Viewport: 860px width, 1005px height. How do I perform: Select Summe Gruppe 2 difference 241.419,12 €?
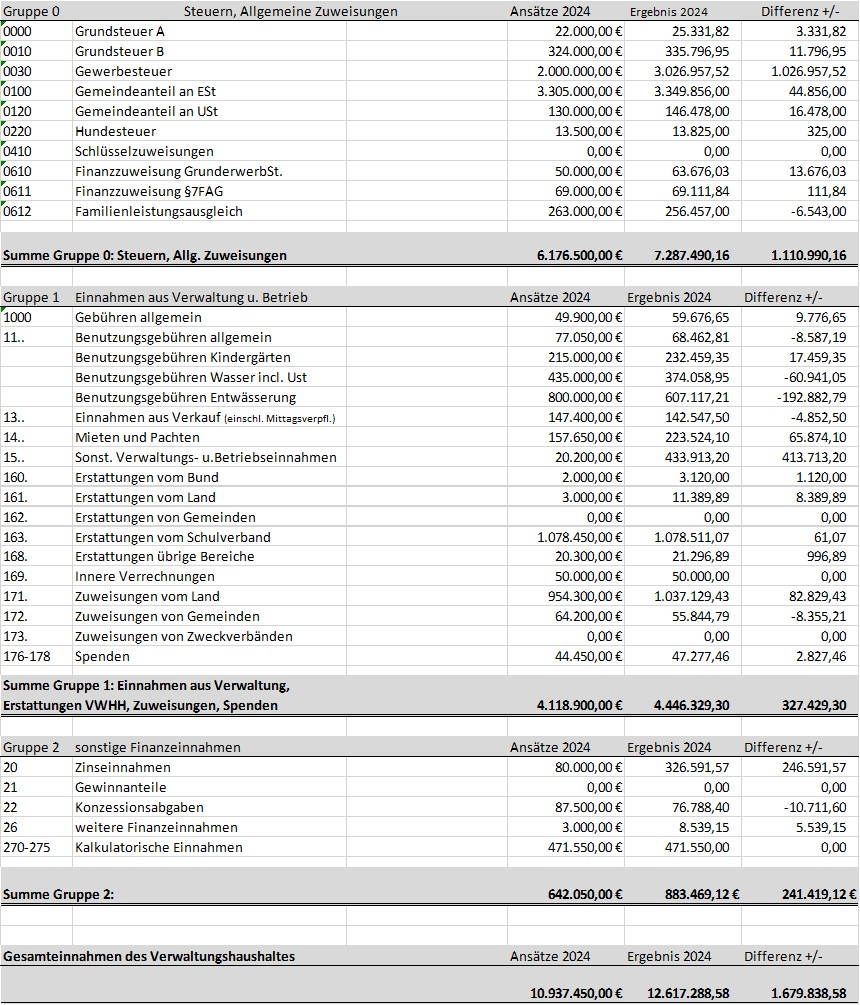[819, 894]
